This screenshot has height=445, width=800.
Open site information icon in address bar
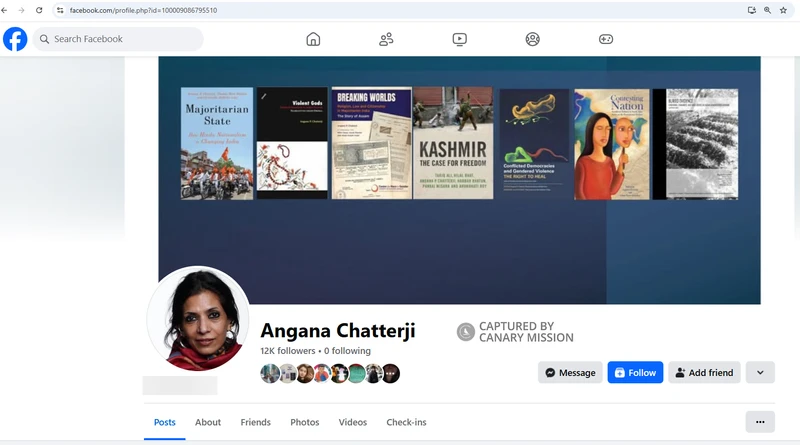tap(60, 10)
